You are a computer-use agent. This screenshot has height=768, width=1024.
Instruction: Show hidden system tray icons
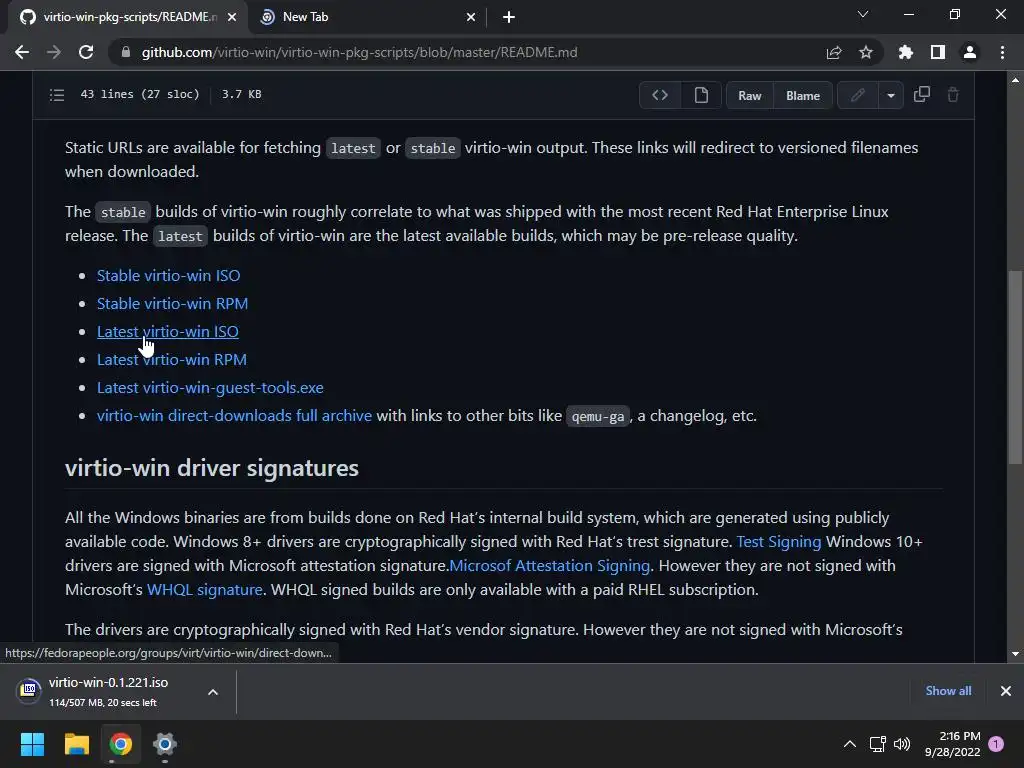point(850,744)
